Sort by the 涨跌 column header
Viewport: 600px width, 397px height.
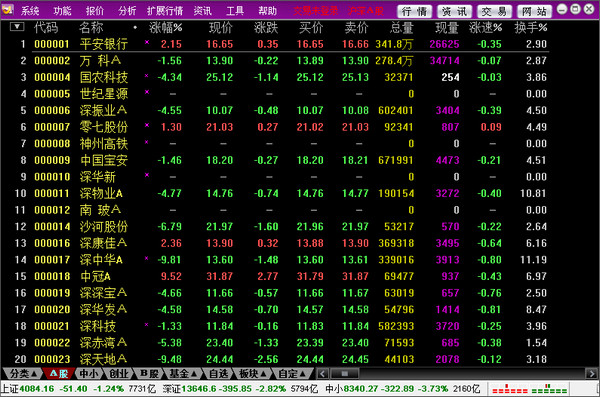(266, 28)
